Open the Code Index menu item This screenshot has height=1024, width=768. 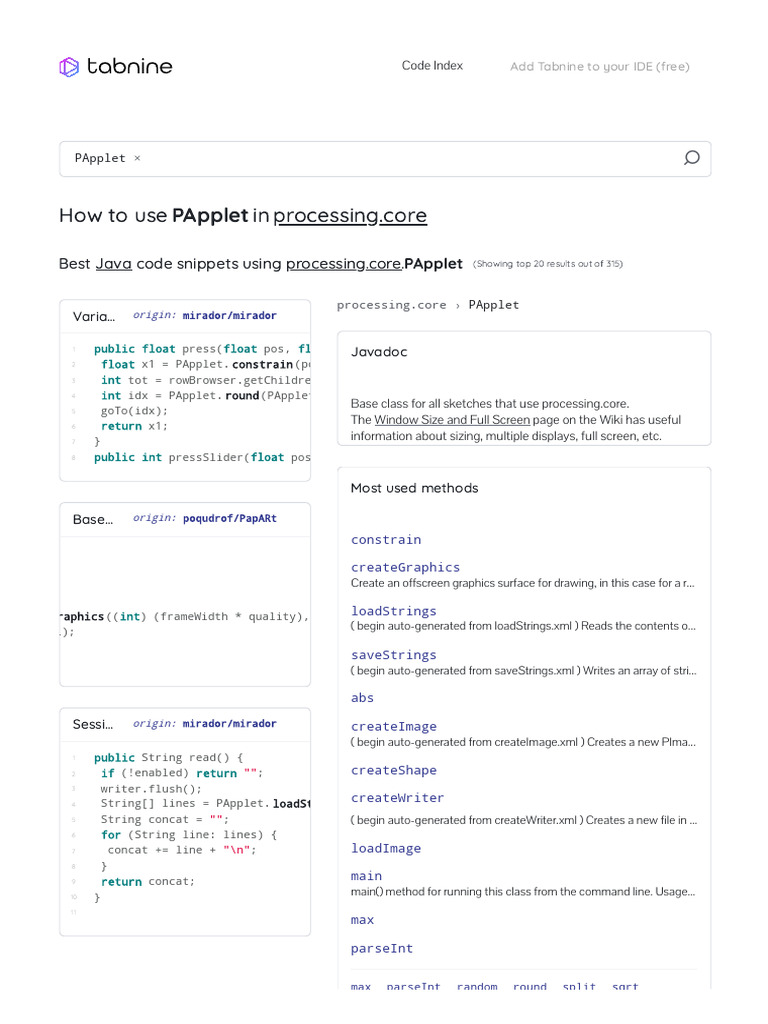432,66
